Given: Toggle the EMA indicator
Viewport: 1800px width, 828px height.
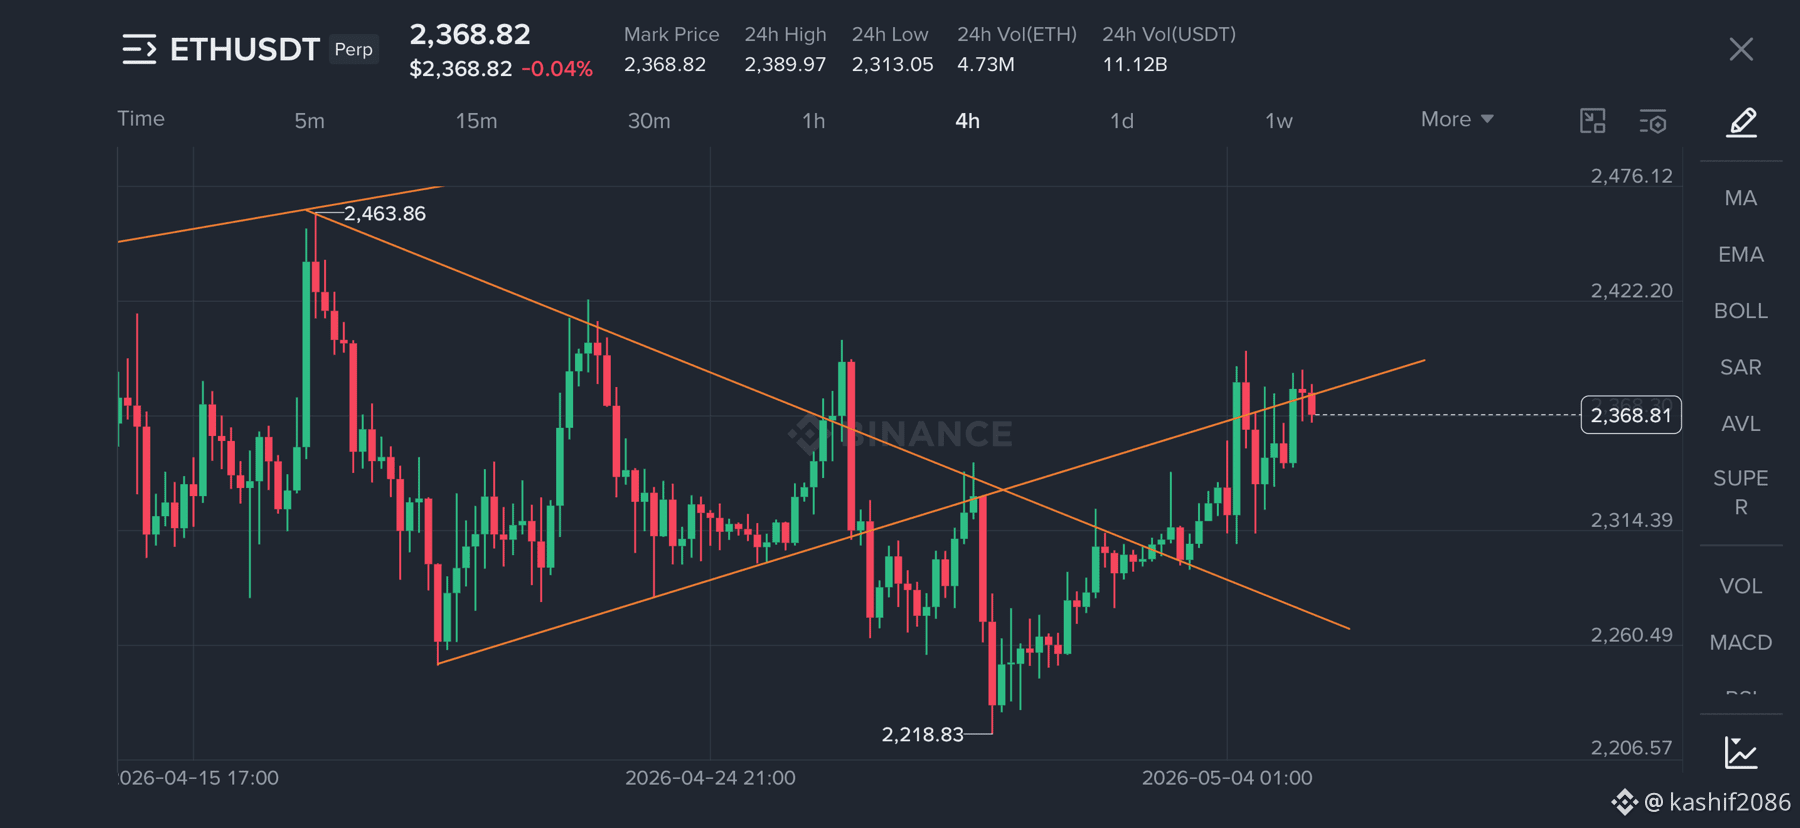Looking at the screenshot, I should tap(1741, 254).
